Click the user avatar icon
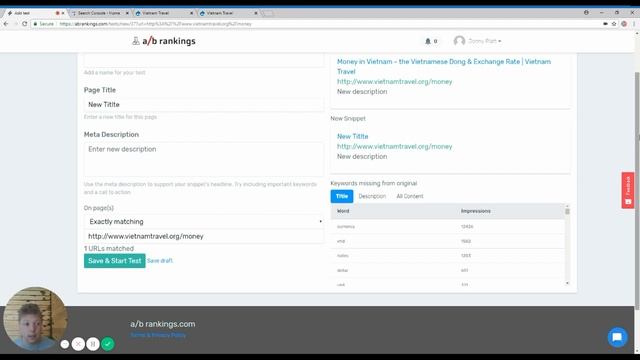The height and width of the screenshot is (360, 640). pos(459,41)
